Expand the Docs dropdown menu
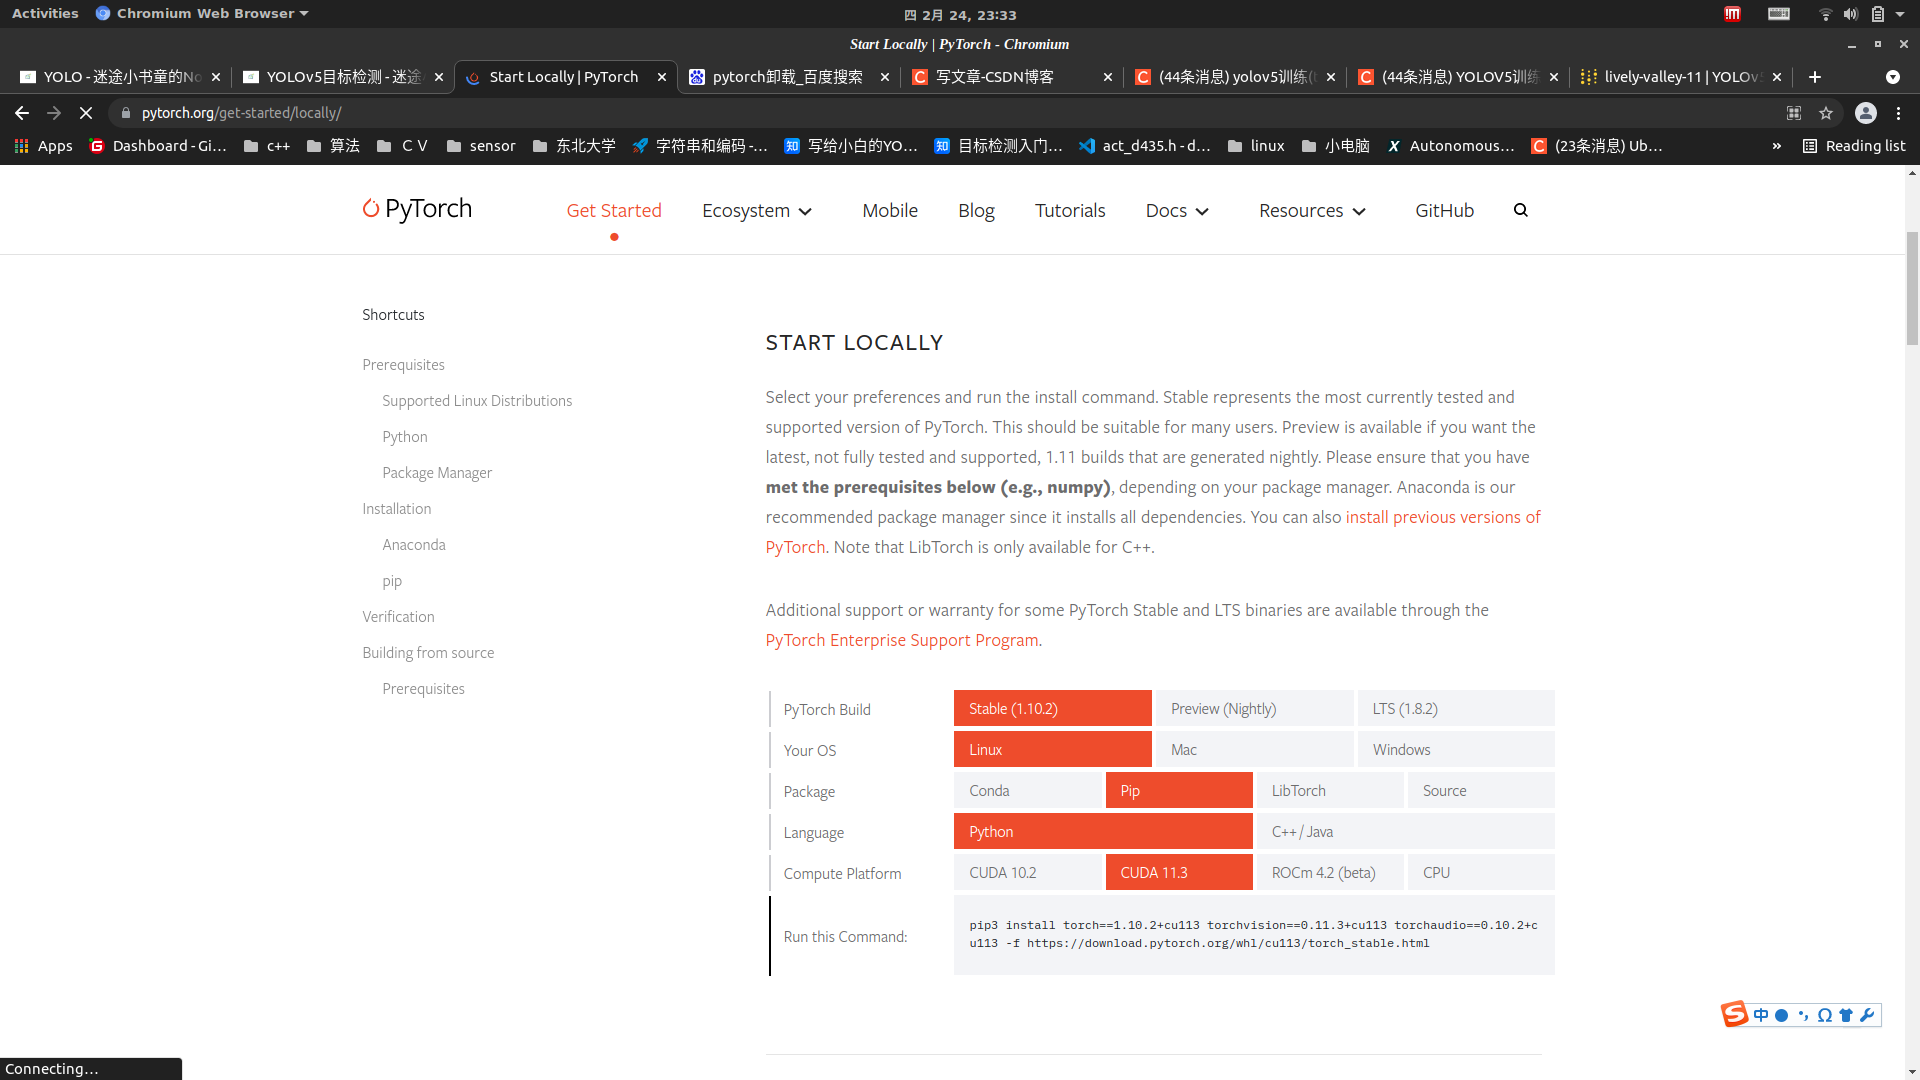The image size is (1920, 1080). click(1177, 210)
